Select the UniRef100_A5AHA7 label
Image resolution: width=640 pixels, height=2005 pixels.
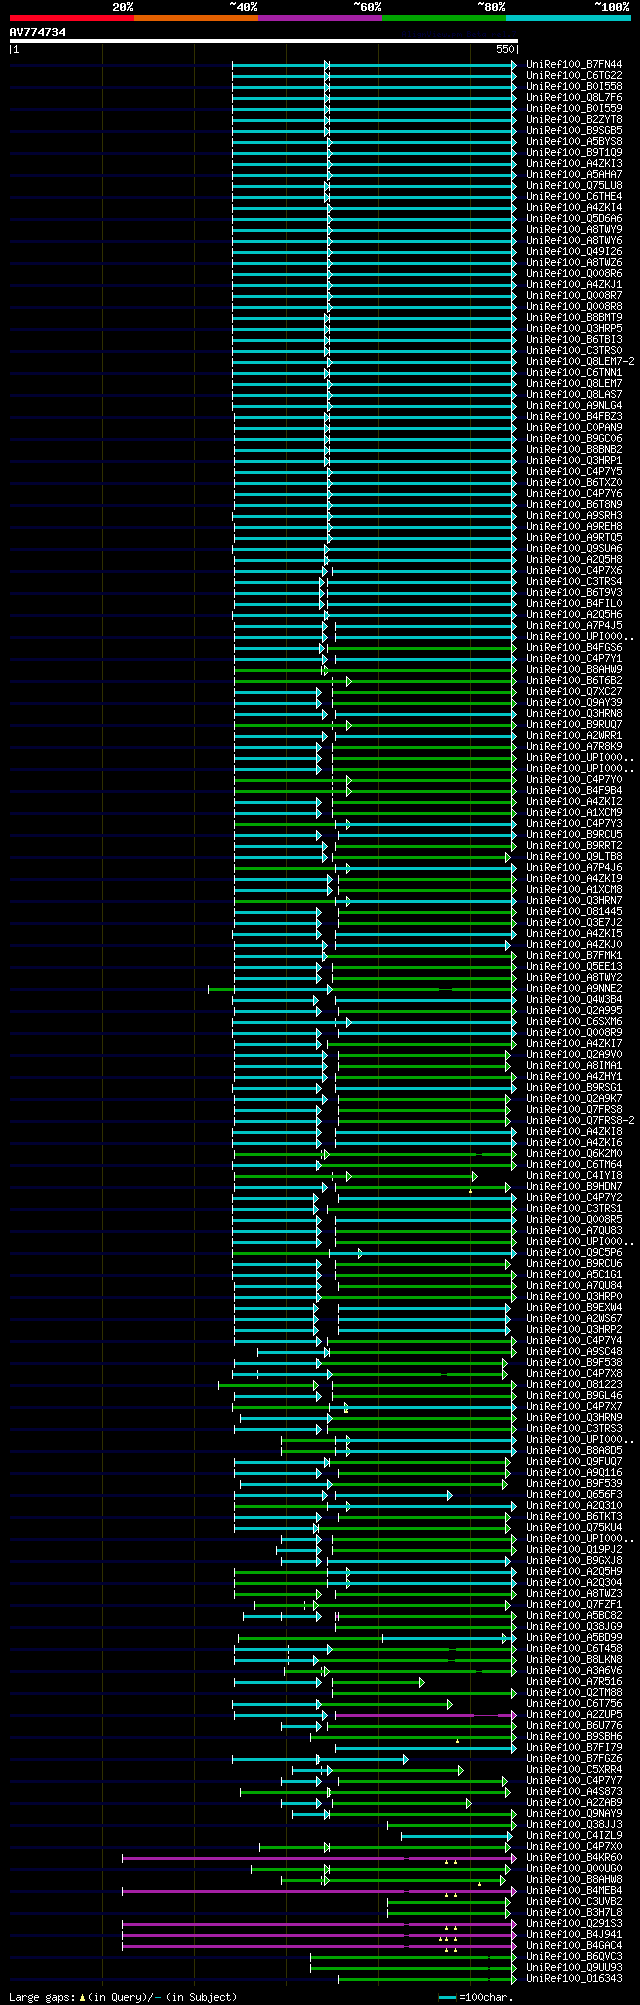pyautogui.click(x=574, y=175)
